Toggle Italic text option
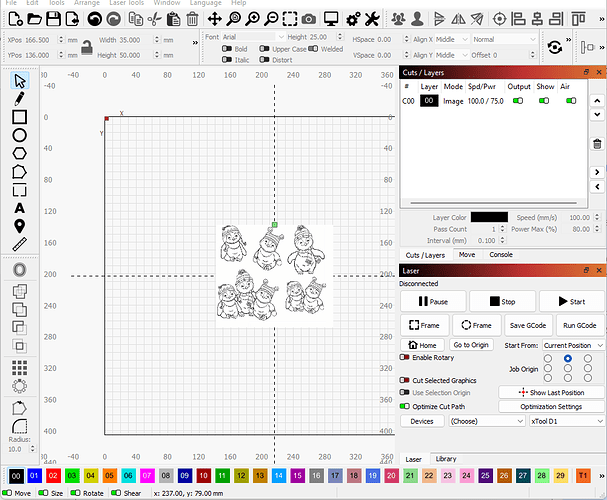 point(226,60)
